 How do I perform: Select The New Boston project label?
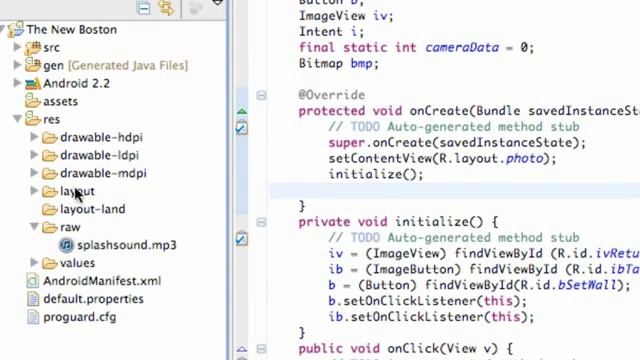(x=72, y=30)
